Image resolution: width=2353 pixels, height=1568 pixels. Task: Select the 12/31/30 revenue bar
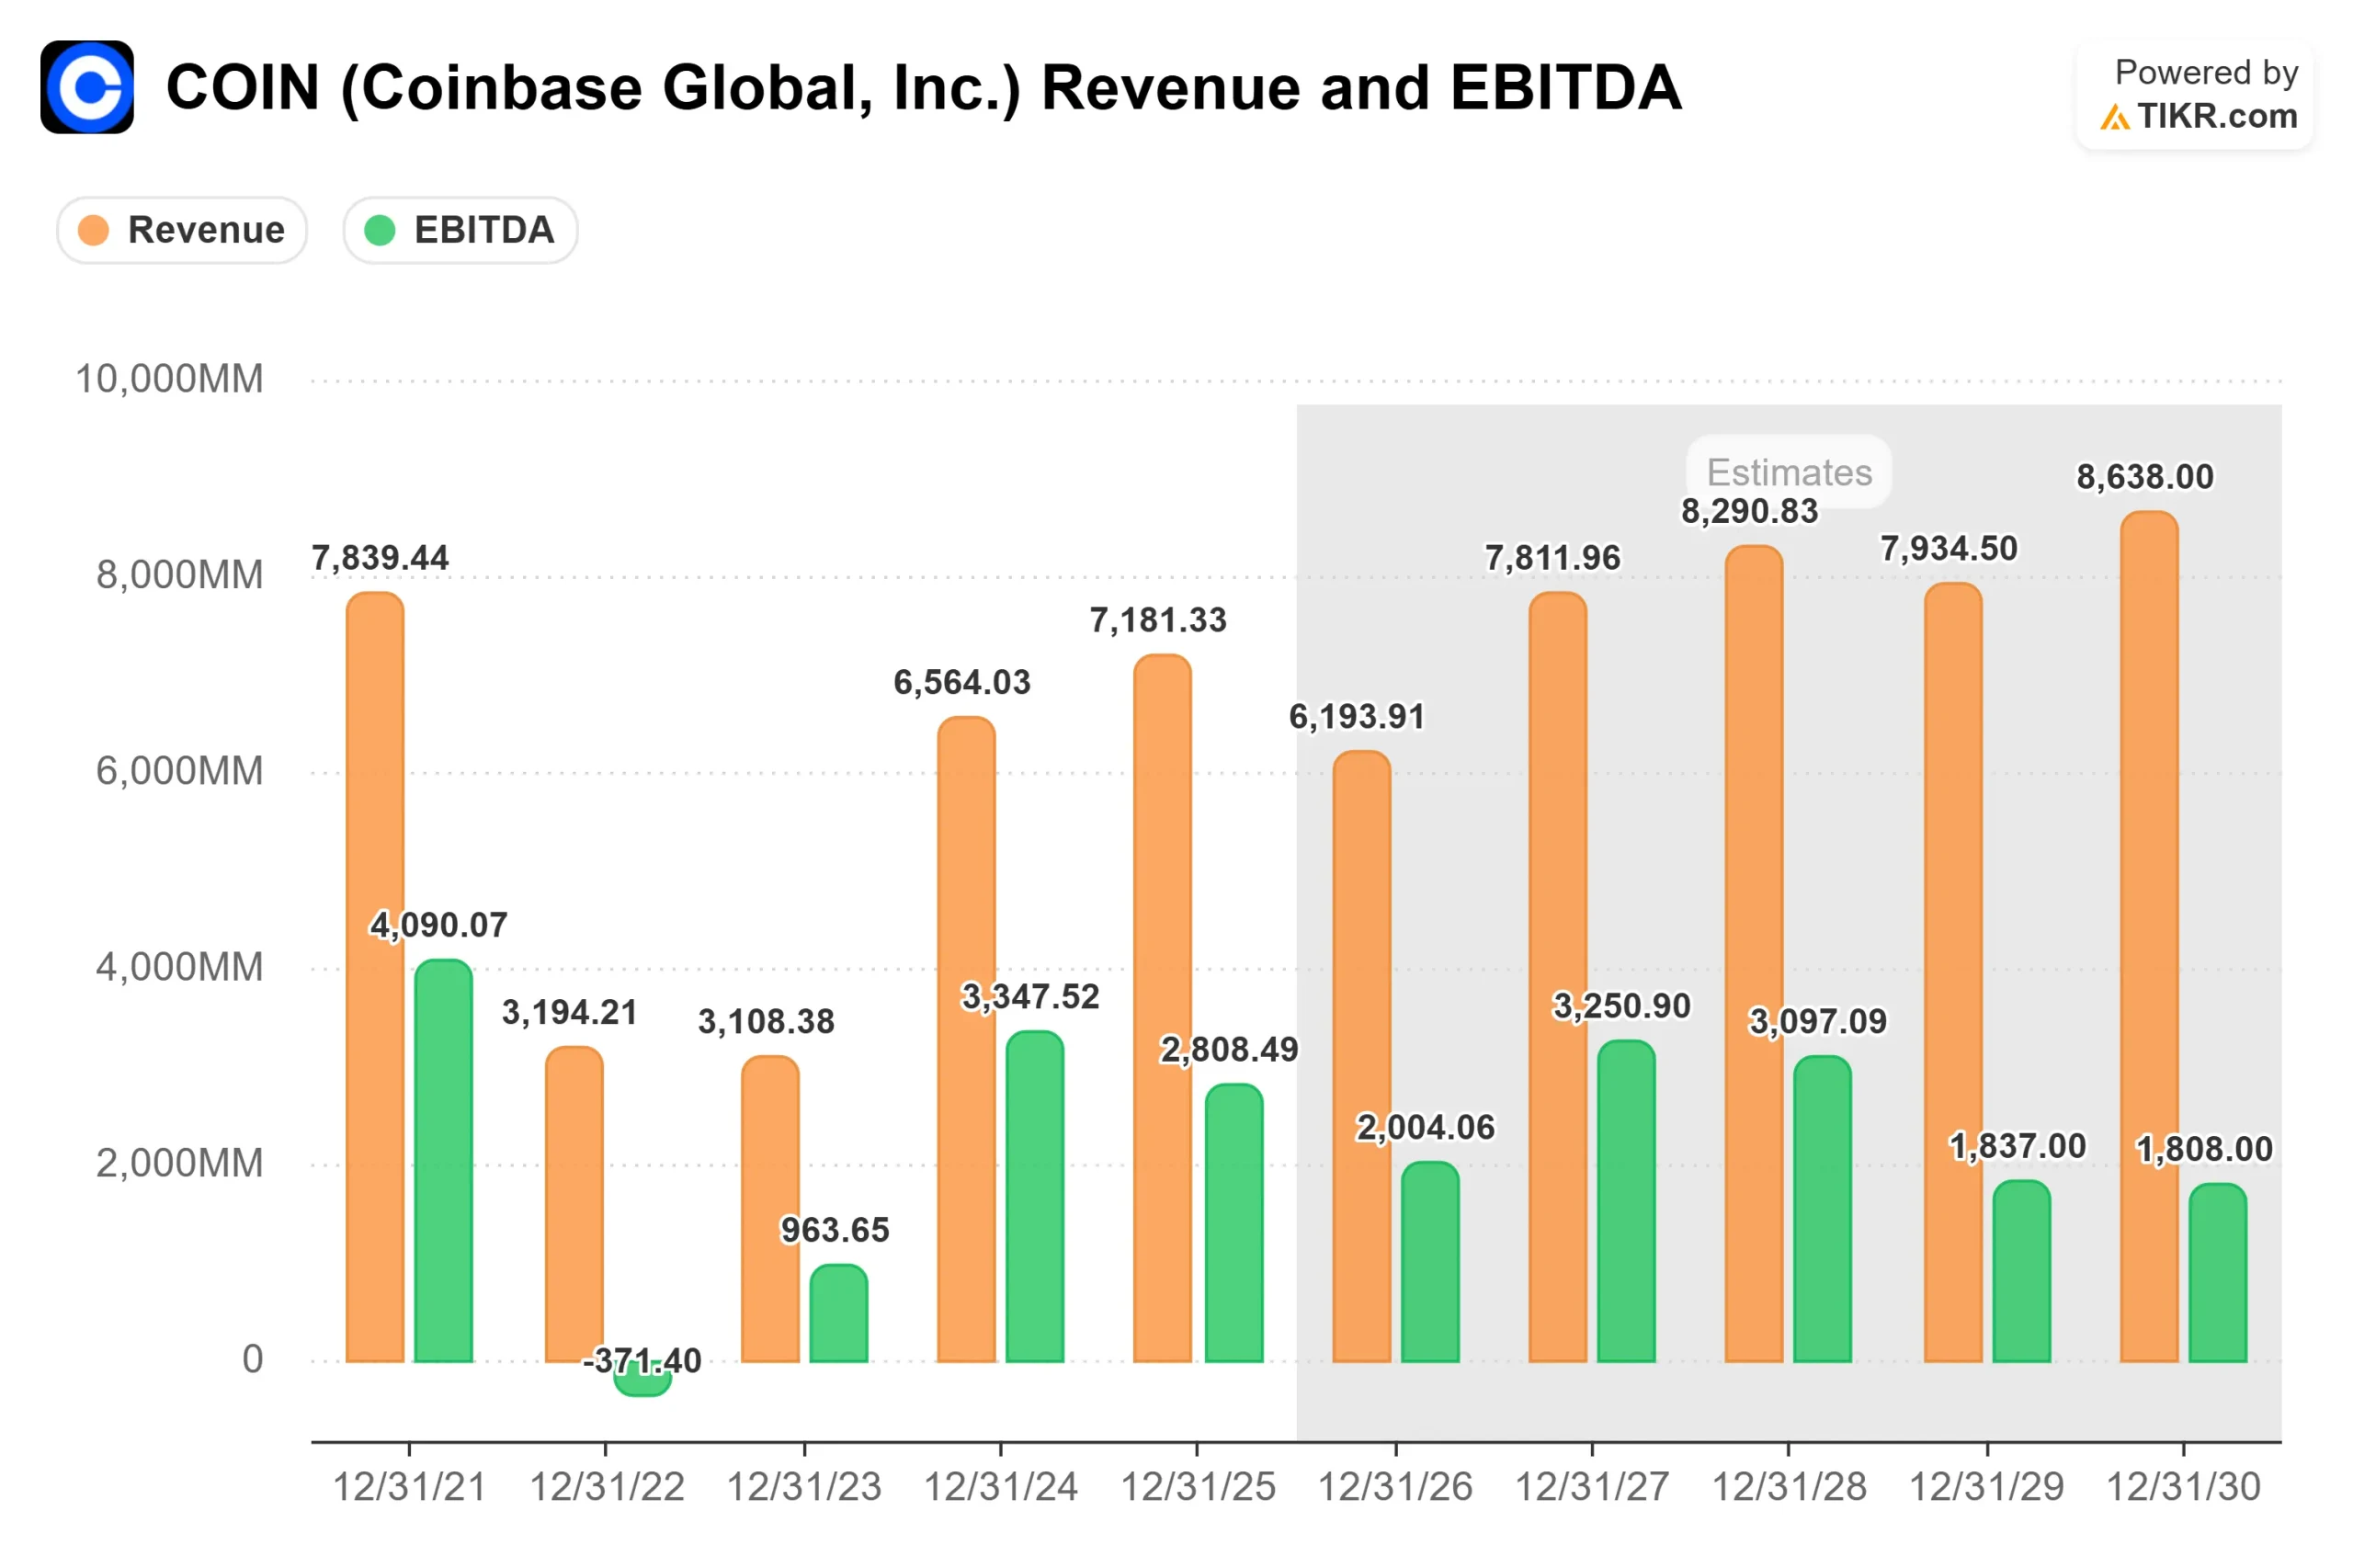click(x=2148, y=937)
